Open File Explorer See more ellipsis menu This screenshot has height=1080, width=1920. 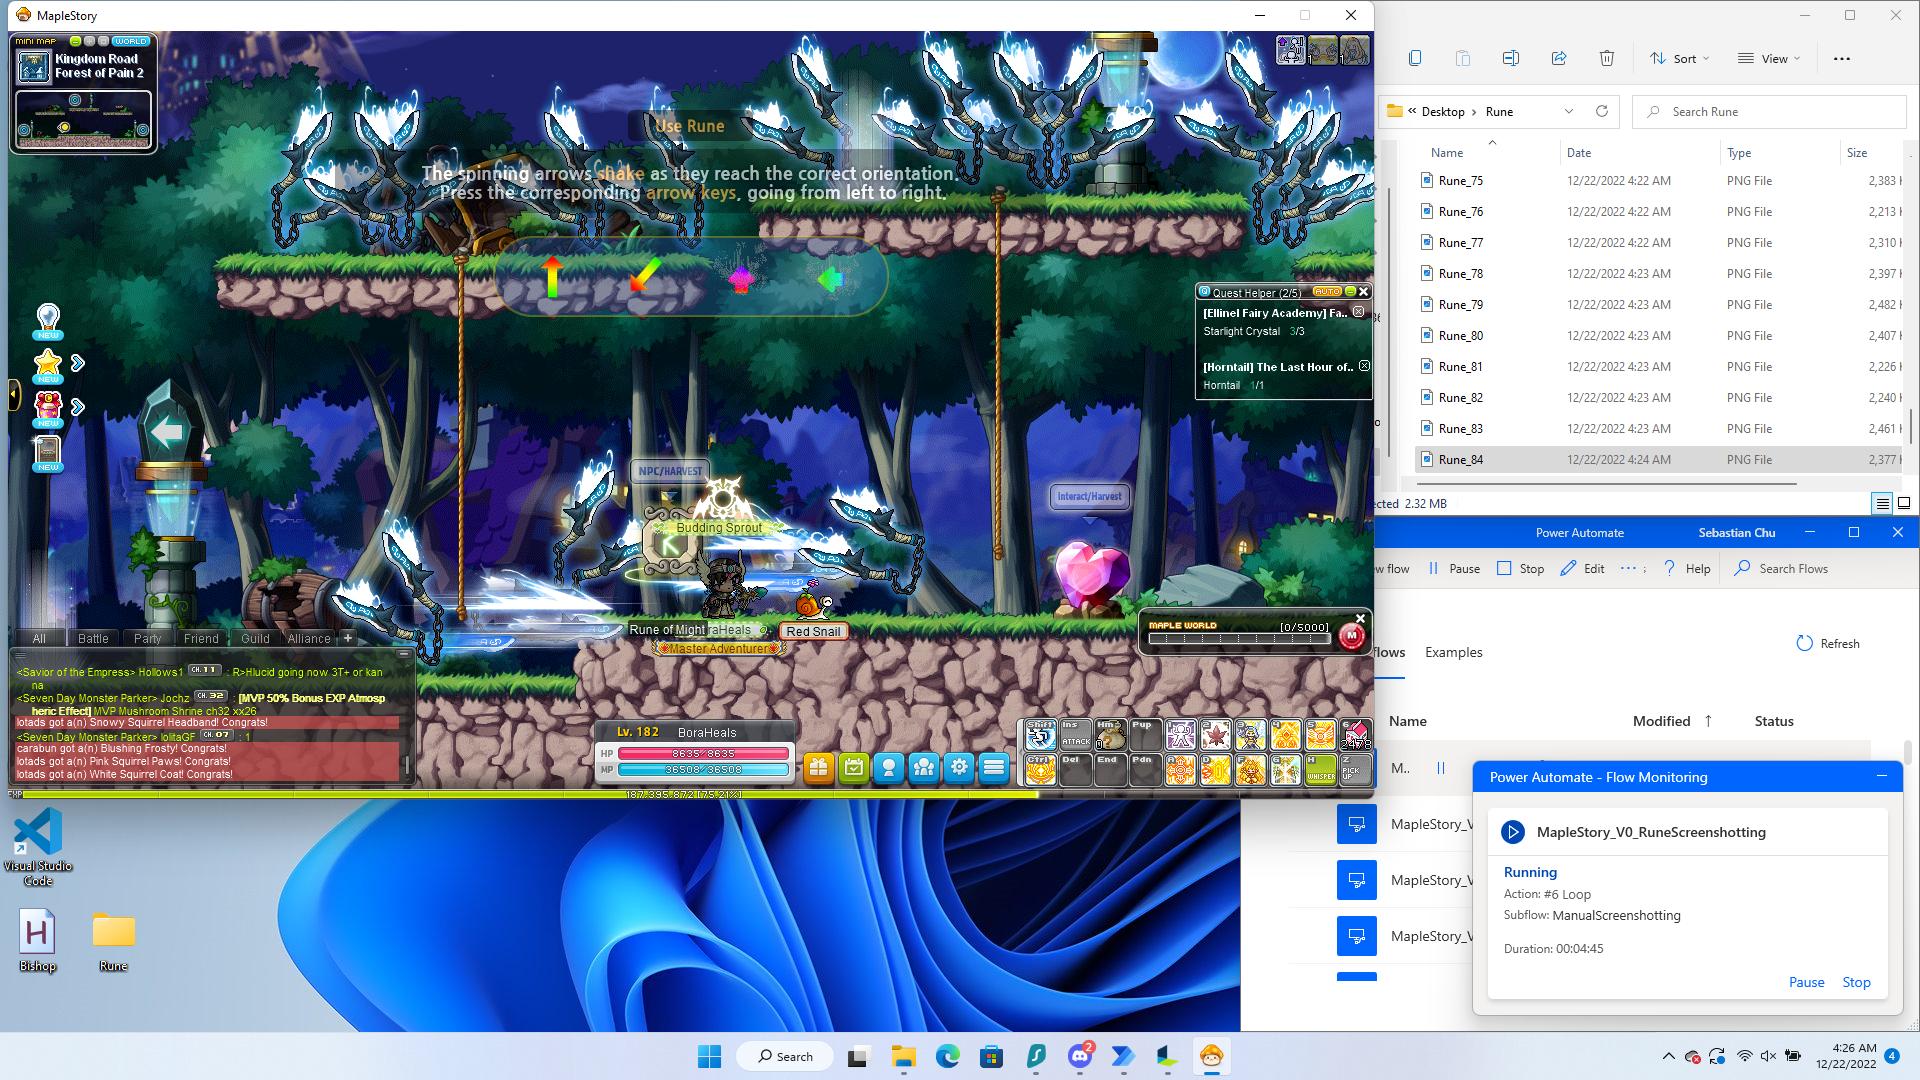click(1842, 58)
